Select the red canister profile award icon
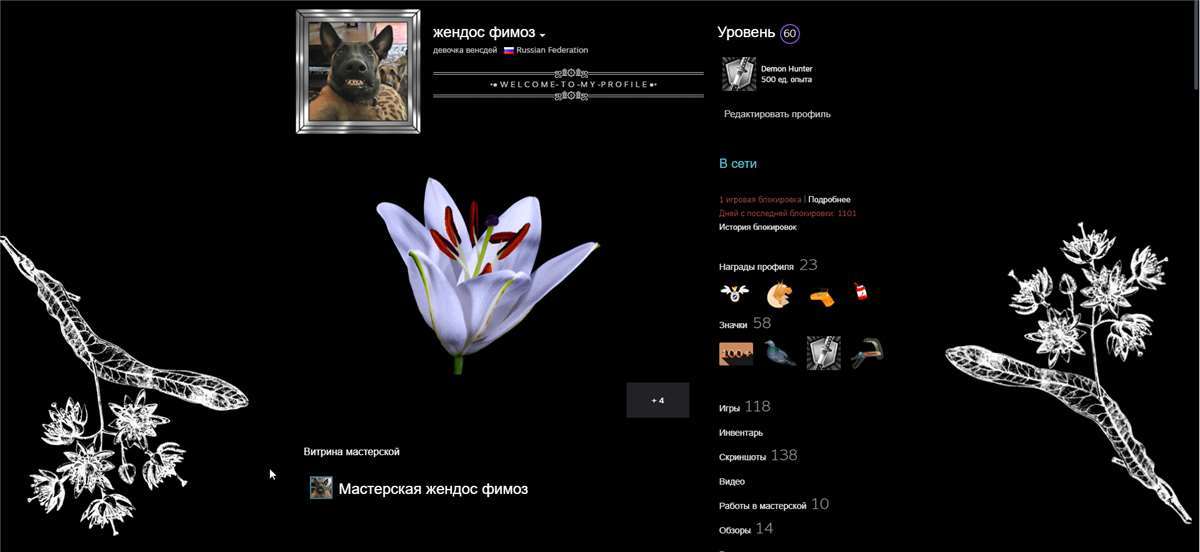 pyautogui.click(x=860, y=293)
